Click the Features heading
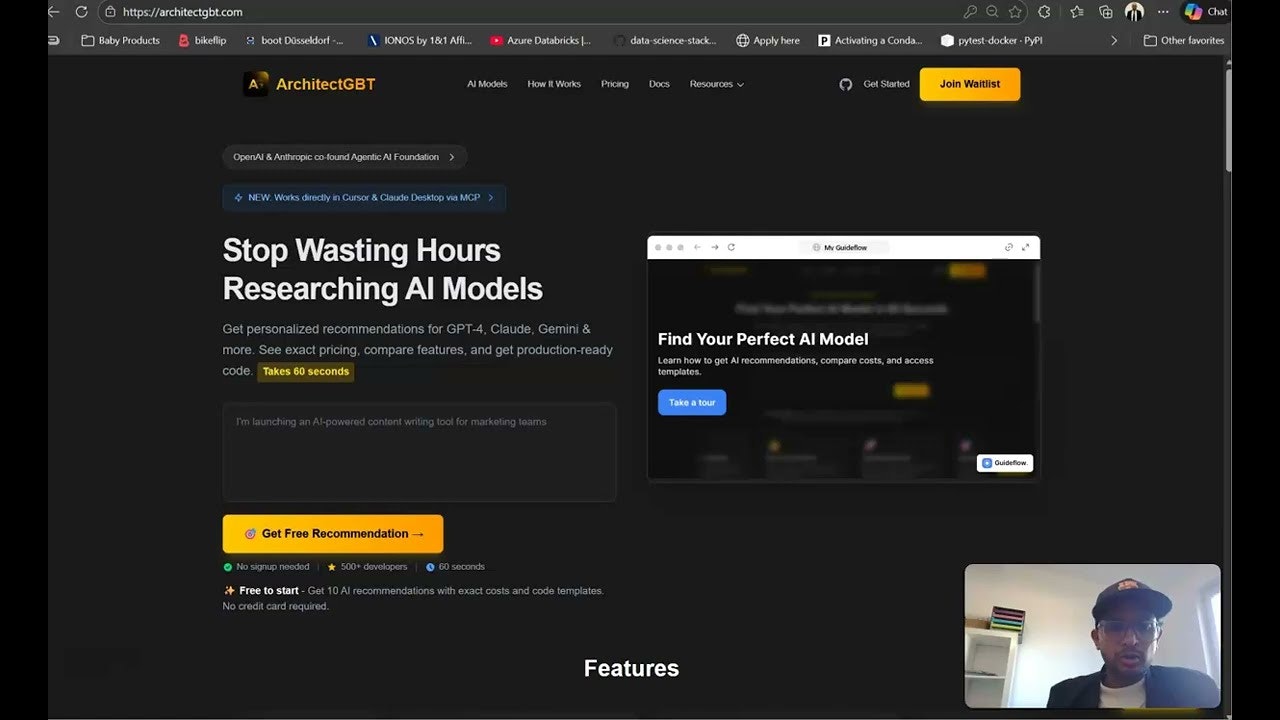 click(631, 669)
